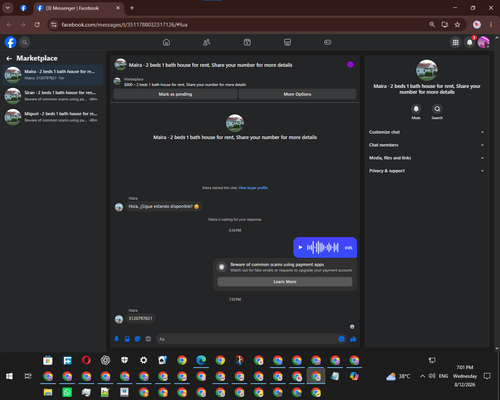Open the account profile picture menu
Screen dimensions: 500x400
(x=484, y=42)
